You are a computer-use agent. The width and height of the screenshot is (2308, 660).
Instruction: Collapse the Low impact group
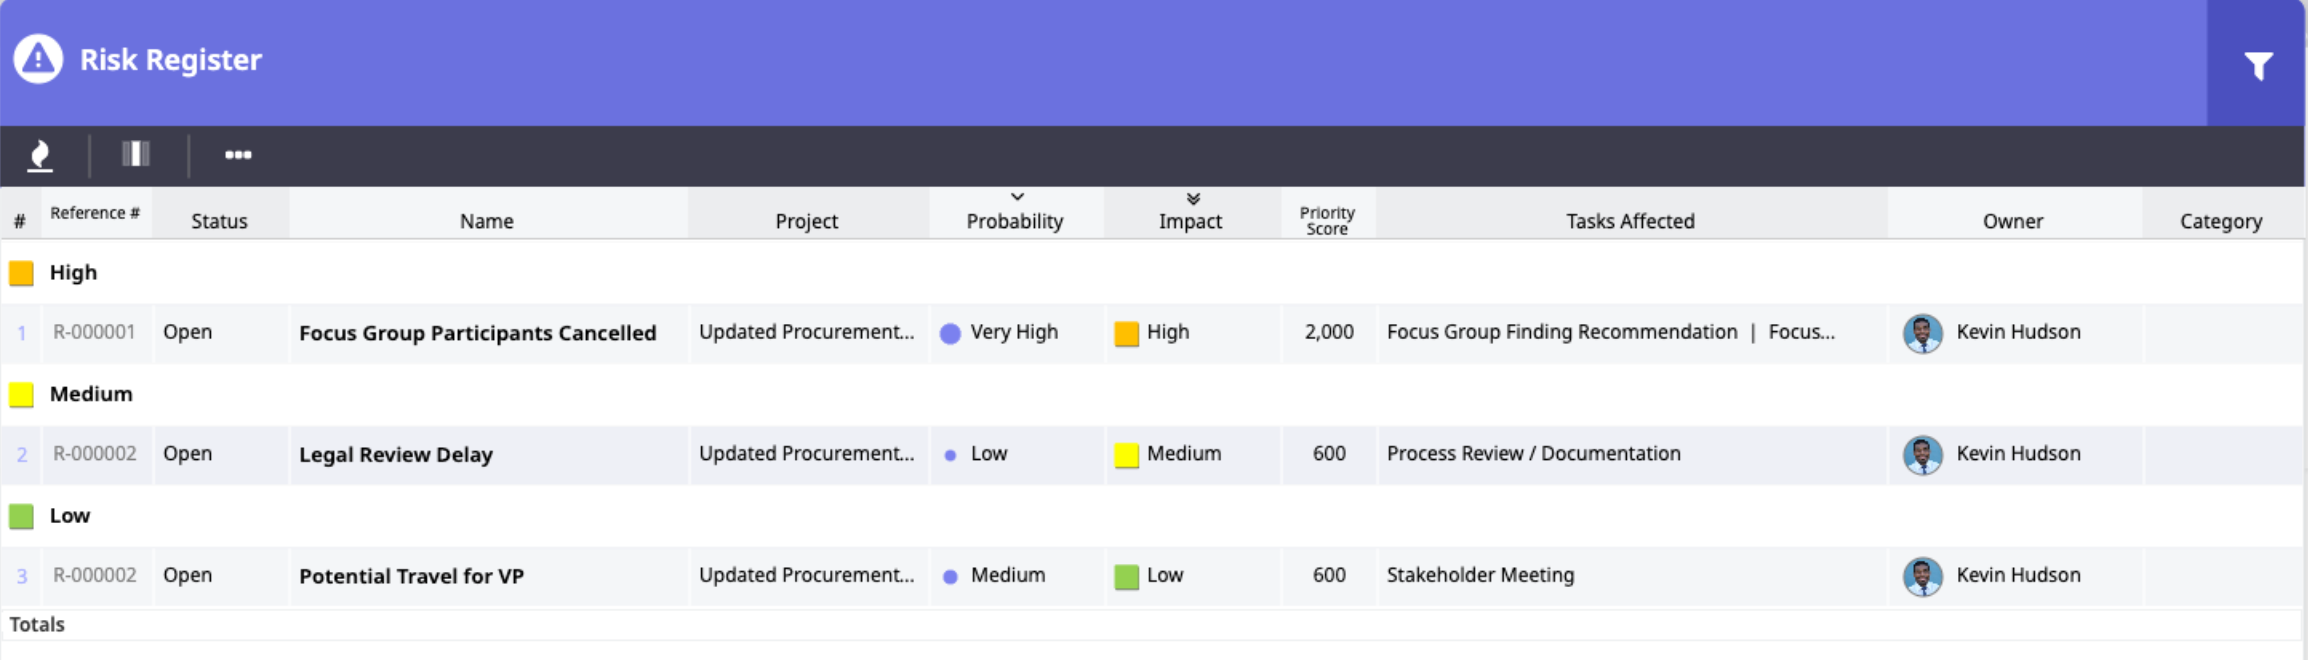tap(22, 517)
